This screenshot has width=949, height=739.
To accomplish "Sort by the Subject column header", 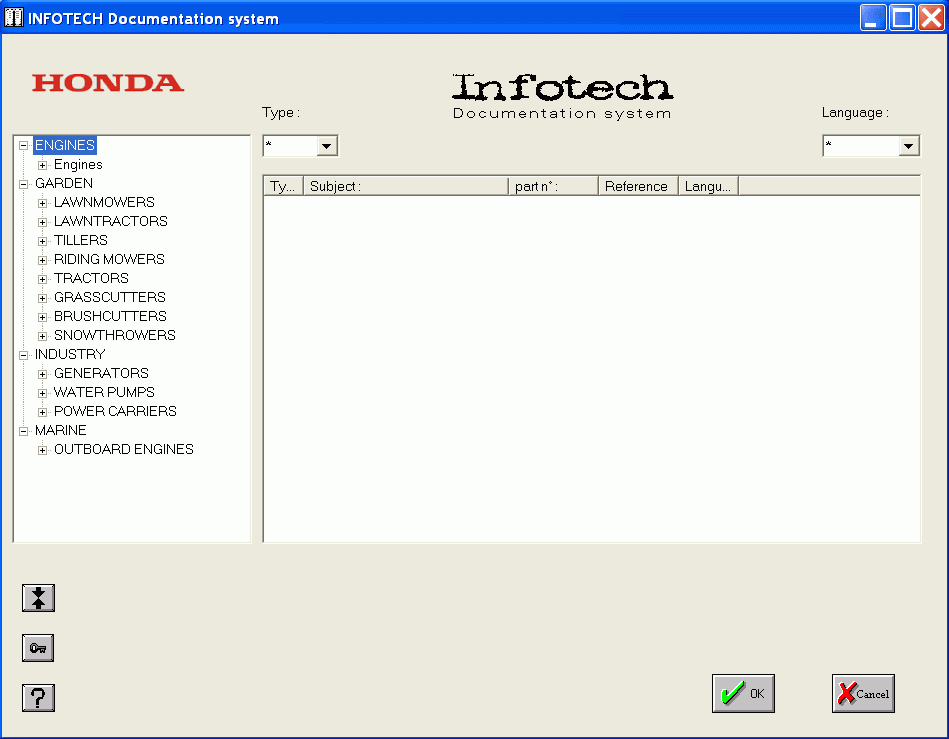I will point(406,186).
